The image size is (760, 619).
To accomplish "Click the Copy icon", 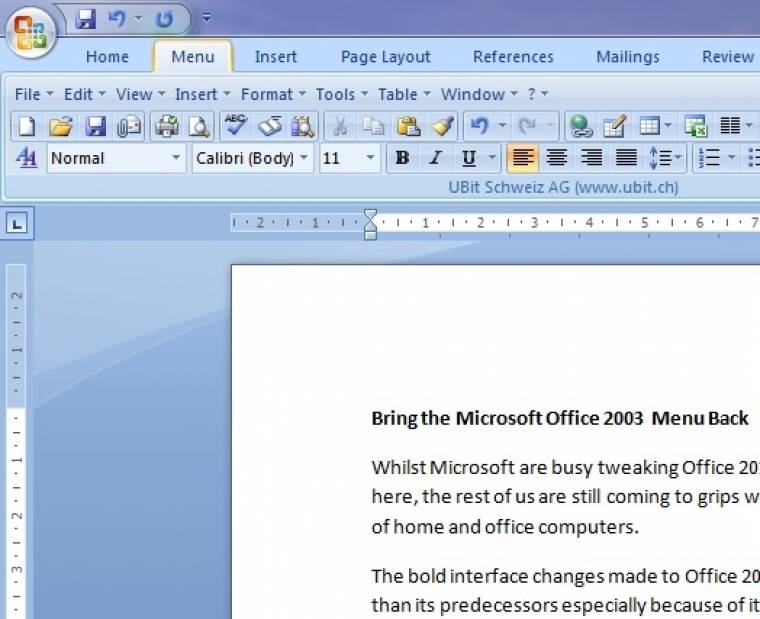I will 373,126.
